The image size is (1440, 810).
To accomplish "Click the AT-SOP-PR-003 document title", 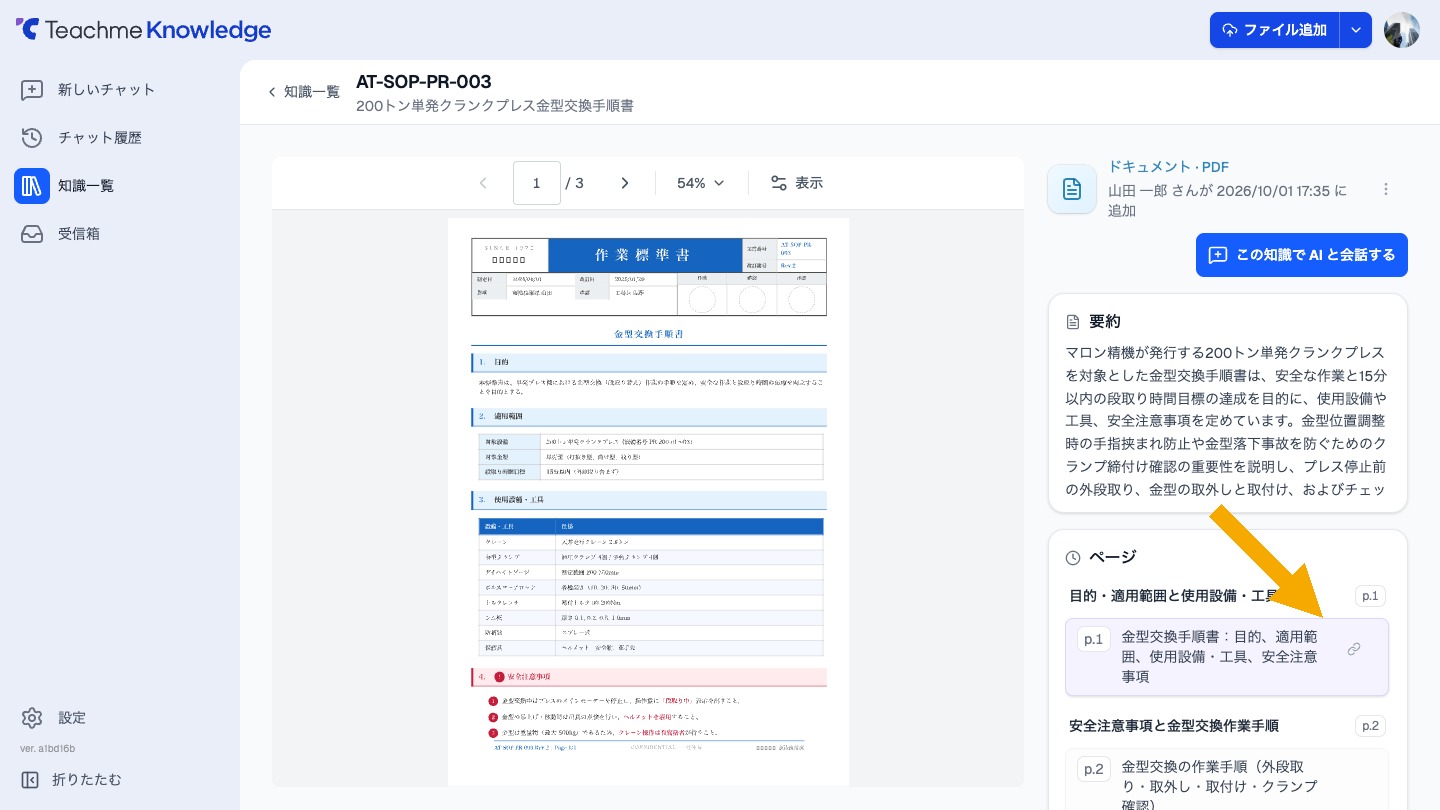I will [424, 82].
